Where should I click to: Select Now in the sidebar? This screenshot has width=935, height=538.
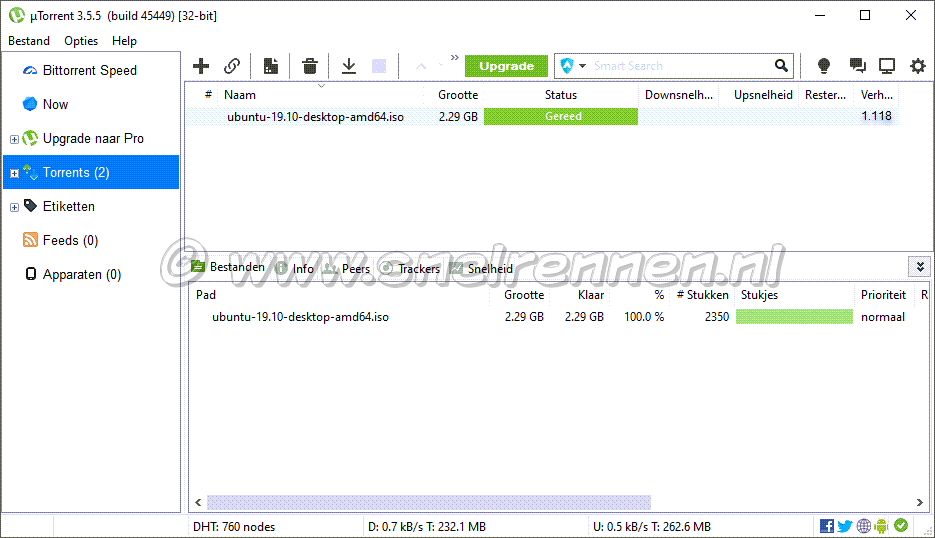click(55, 104)
